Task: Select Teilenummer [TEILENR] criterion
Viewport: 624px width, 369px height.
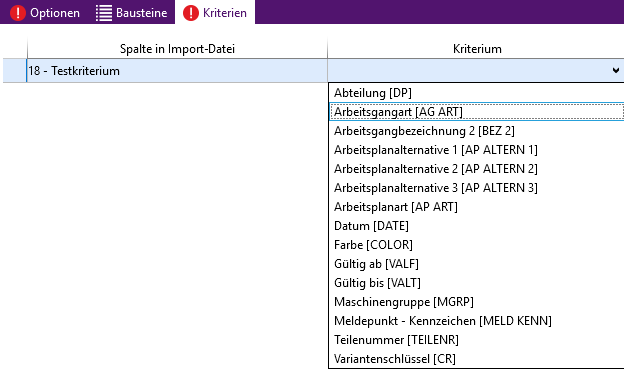Action: tap(476, 340)
